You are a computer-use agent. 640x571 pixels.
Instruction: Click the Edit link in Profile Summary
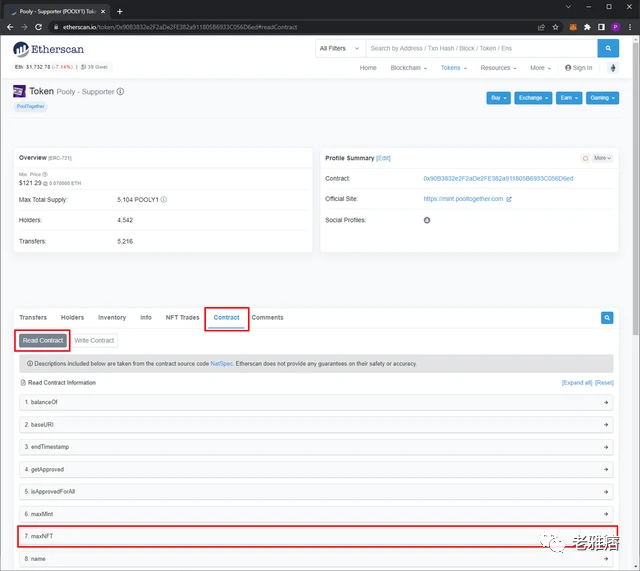[383, 158]
